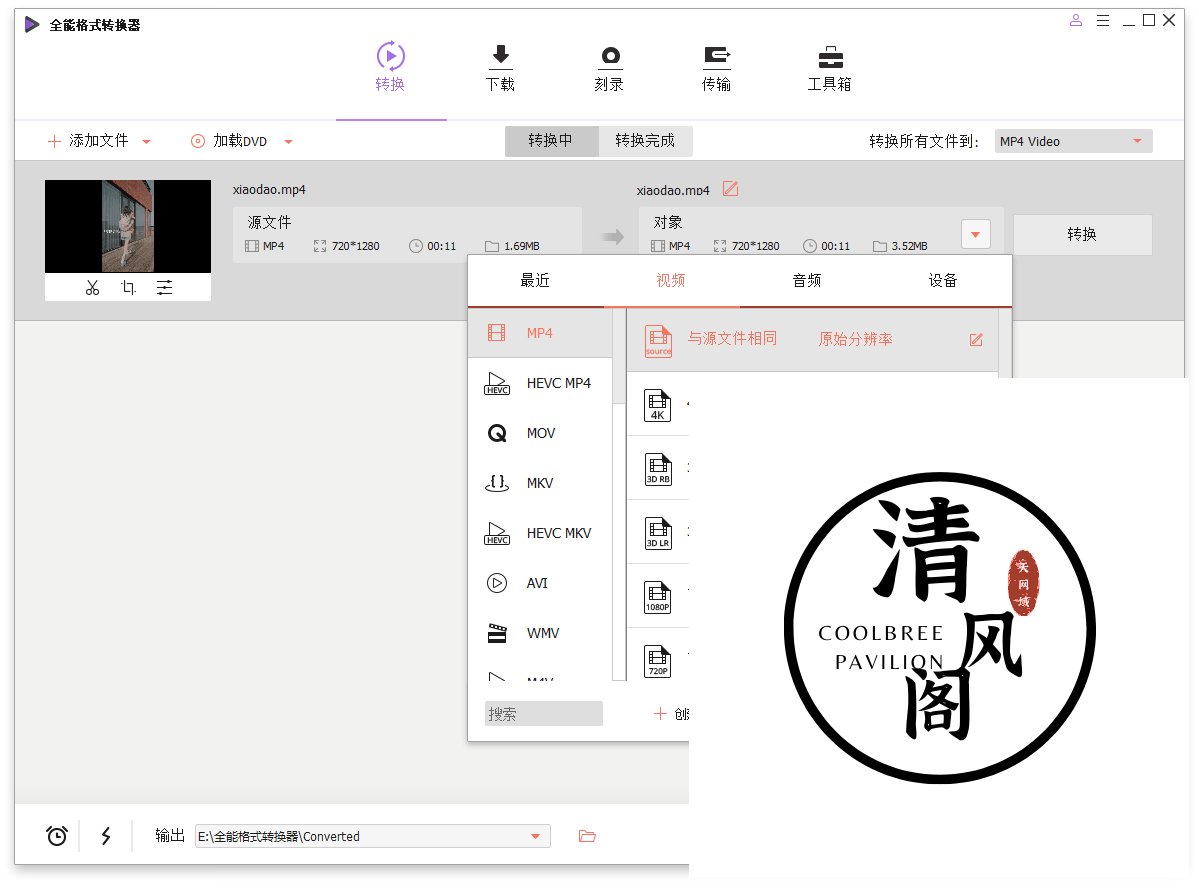Open the MP4 Video output format dropdown

point(1073,141)
